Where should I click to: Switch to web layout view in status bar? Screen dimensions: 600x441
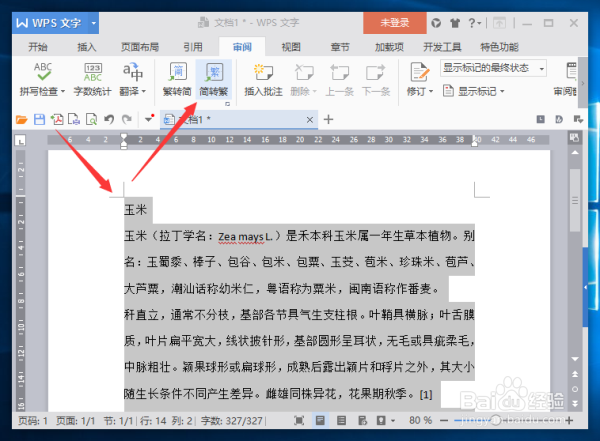coord(362,421)
